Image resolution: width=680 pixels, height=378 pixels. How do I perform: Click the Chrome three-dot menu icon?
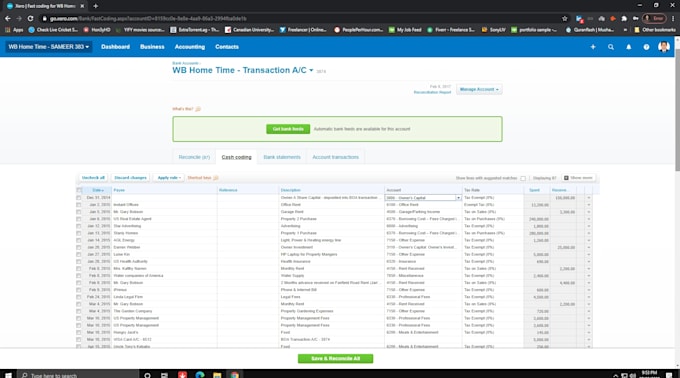673,19
